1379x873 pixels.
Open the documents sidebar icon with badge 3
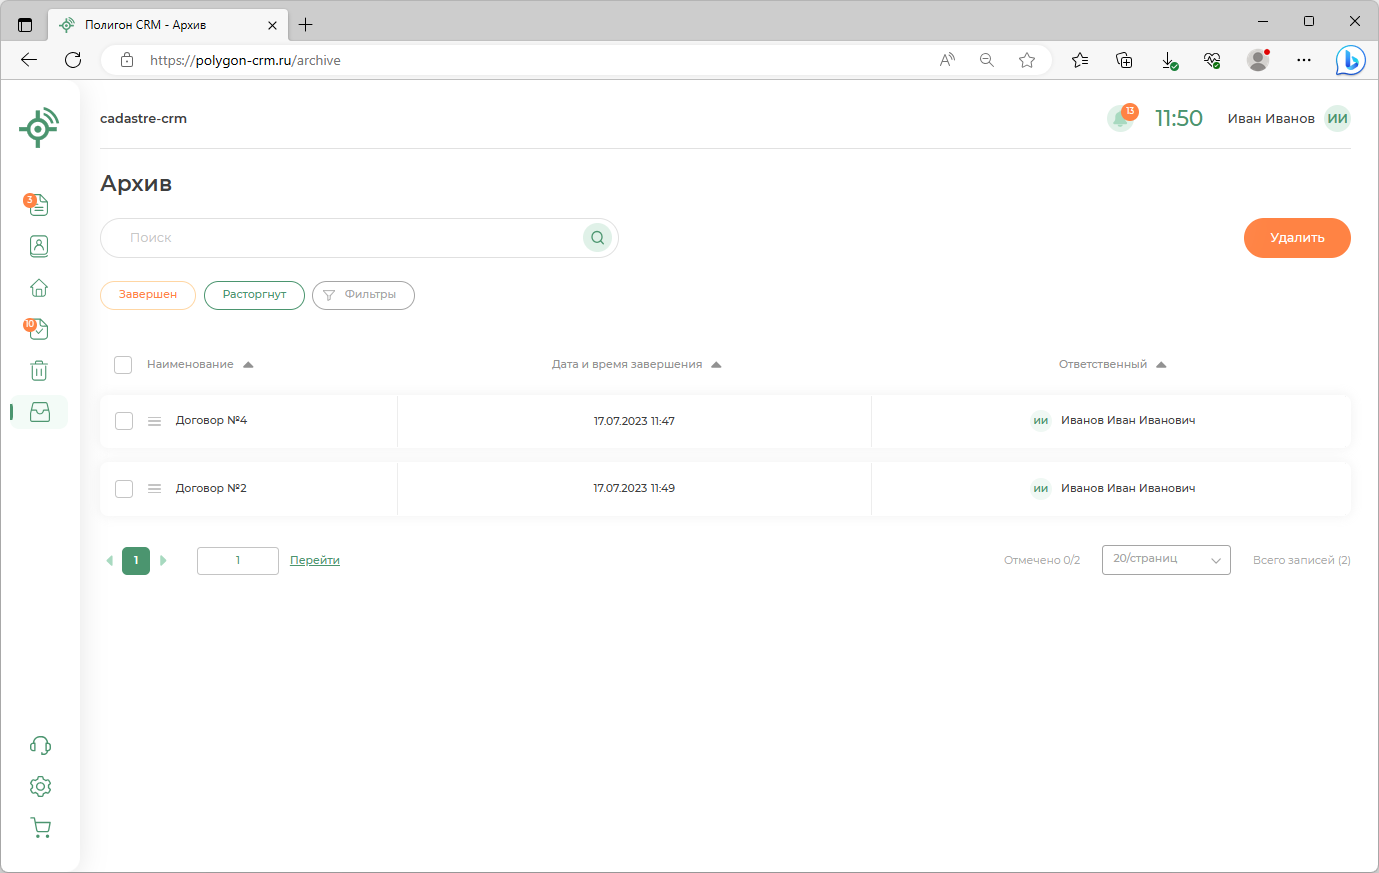pos(38,205)
